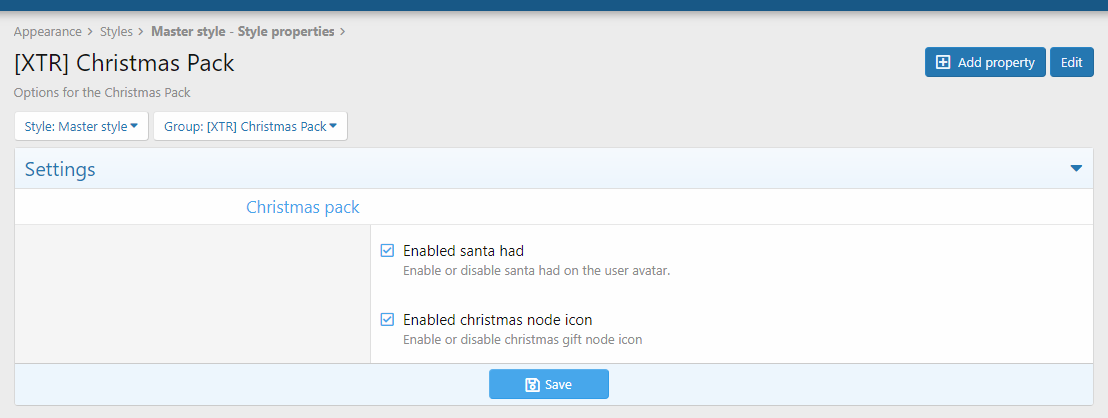Click the [XTR] Christmas Pack page title

coord(124,63)
